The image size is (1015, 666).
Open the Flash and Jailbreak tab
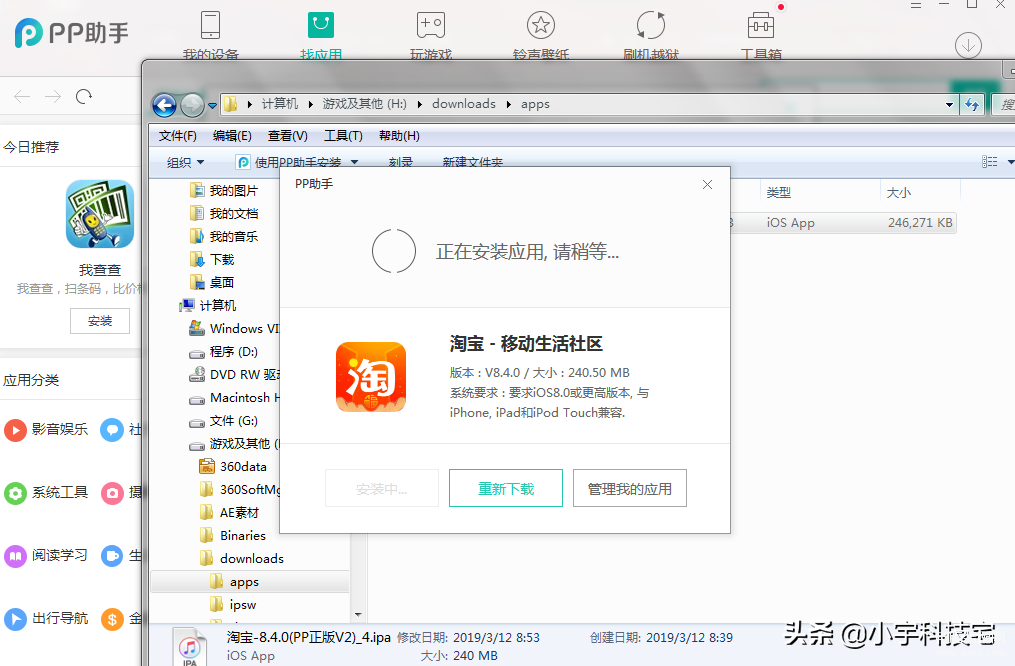coord(651,36)
